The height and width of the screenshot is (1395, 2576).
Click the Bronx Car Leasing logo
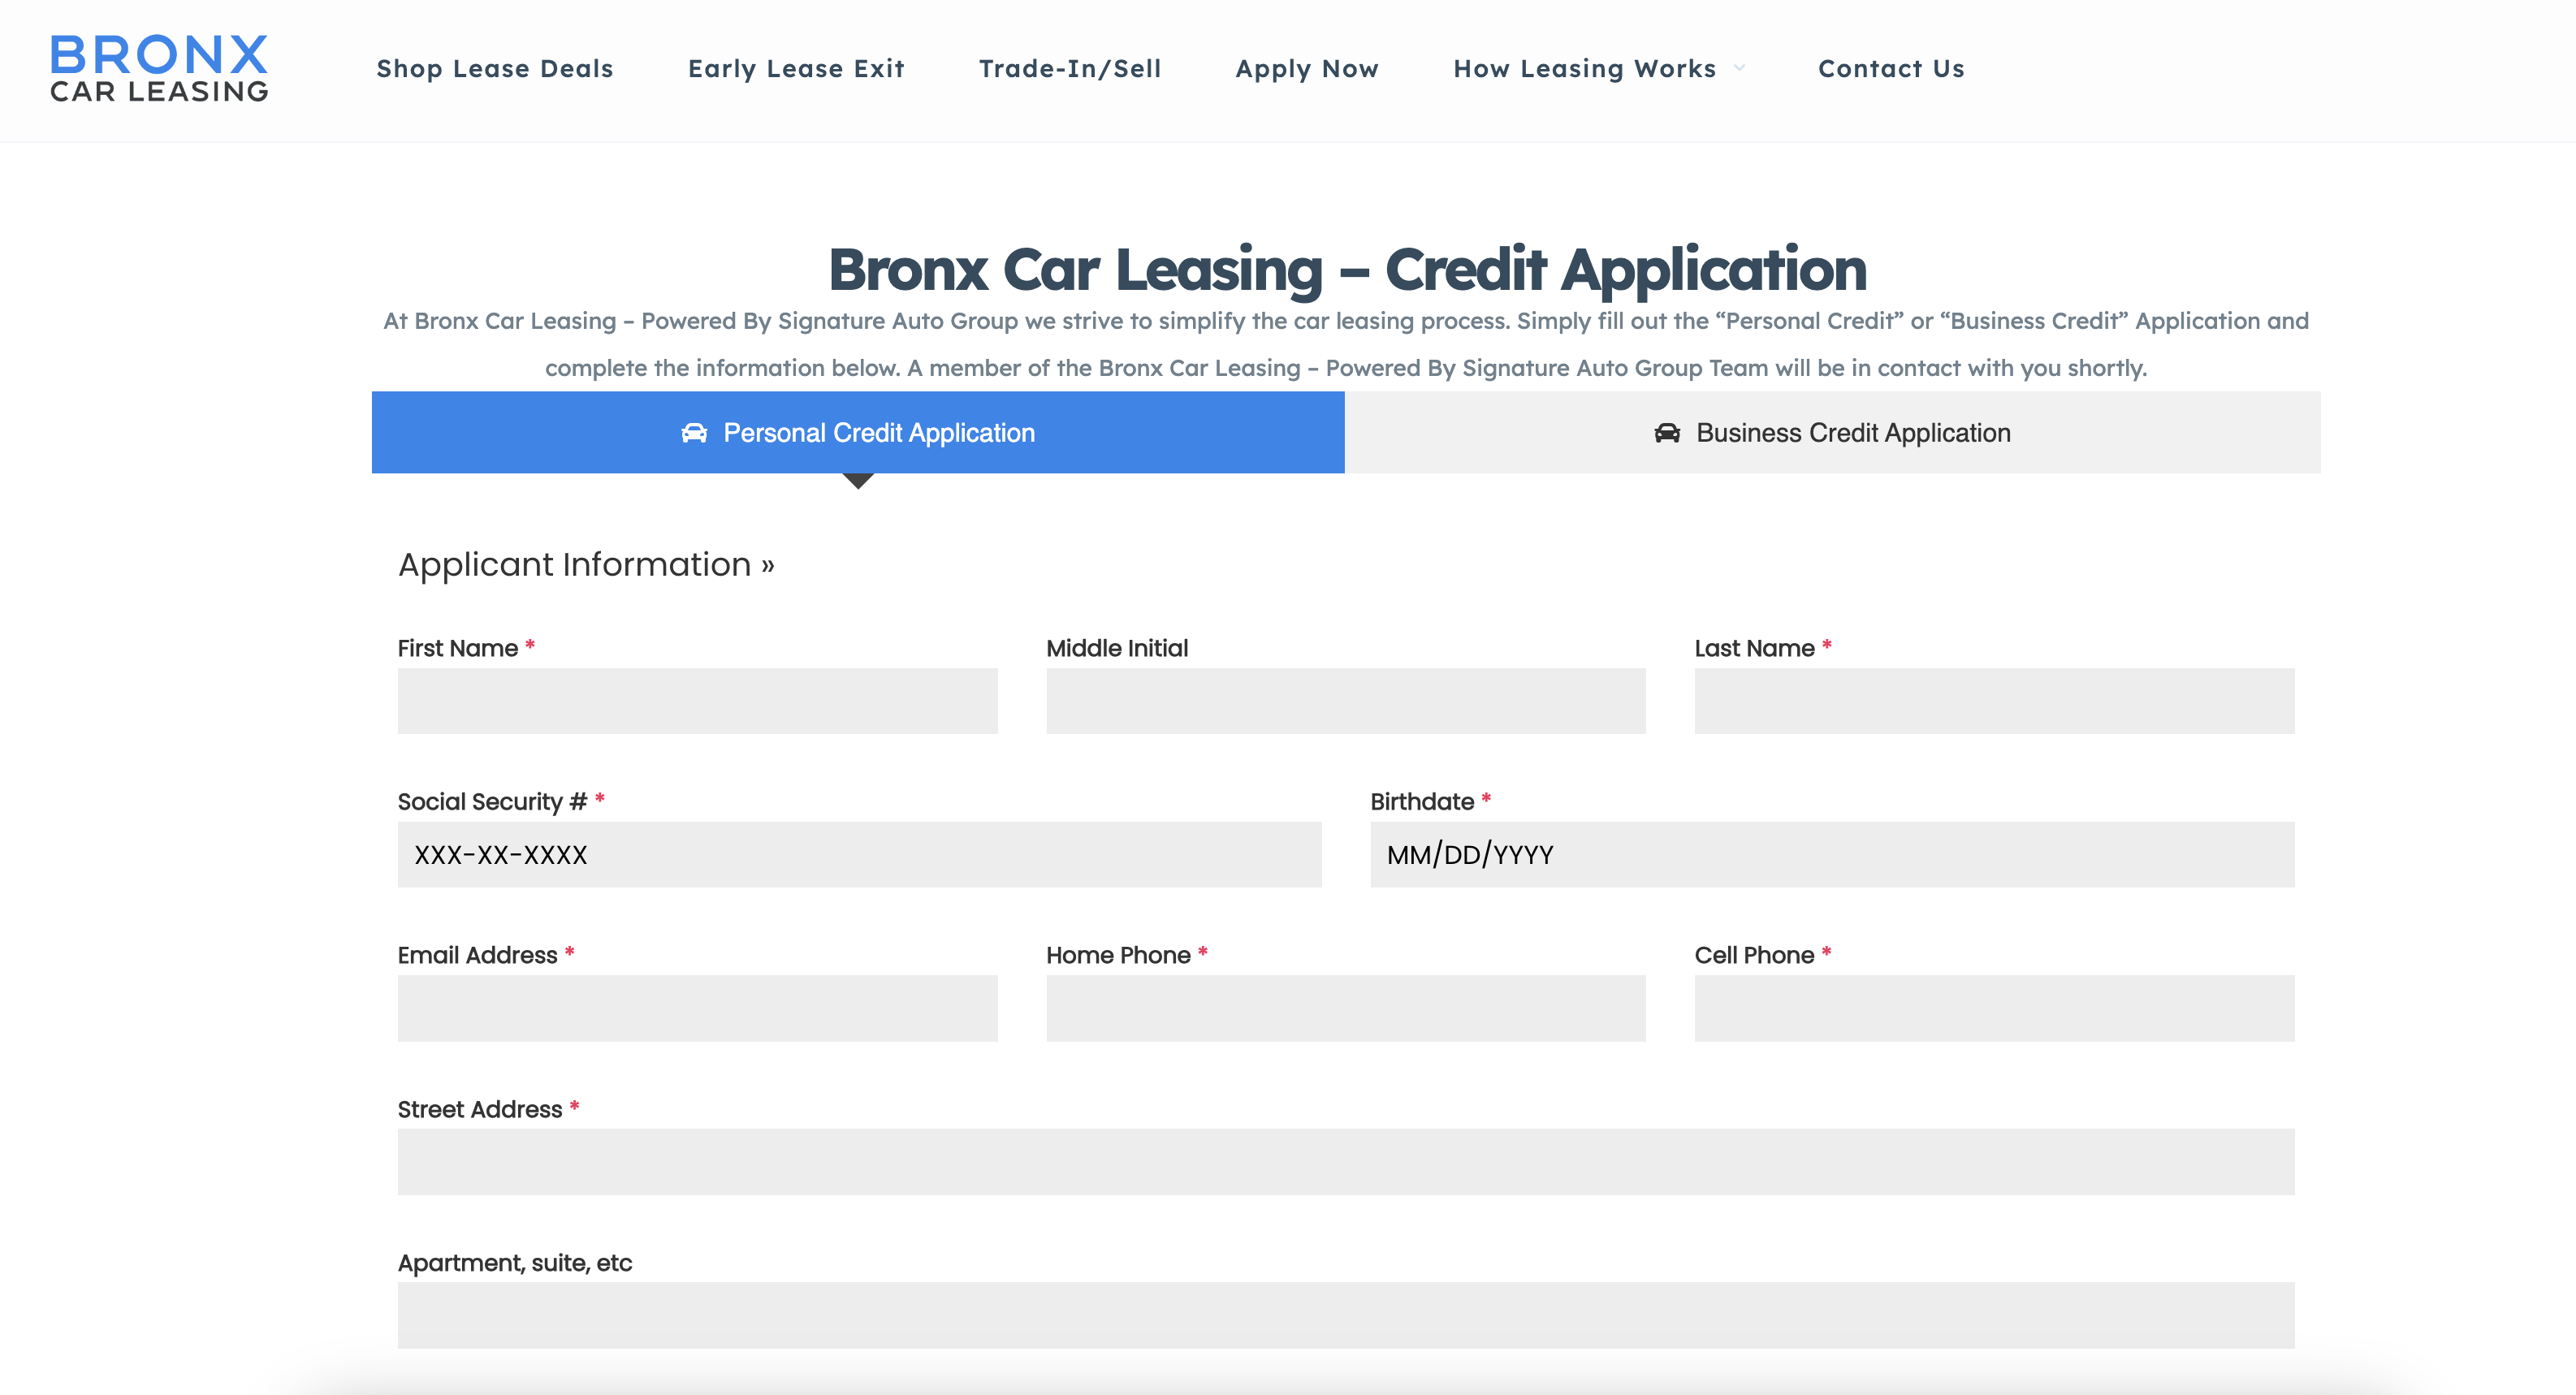click(x=159, y=68)
